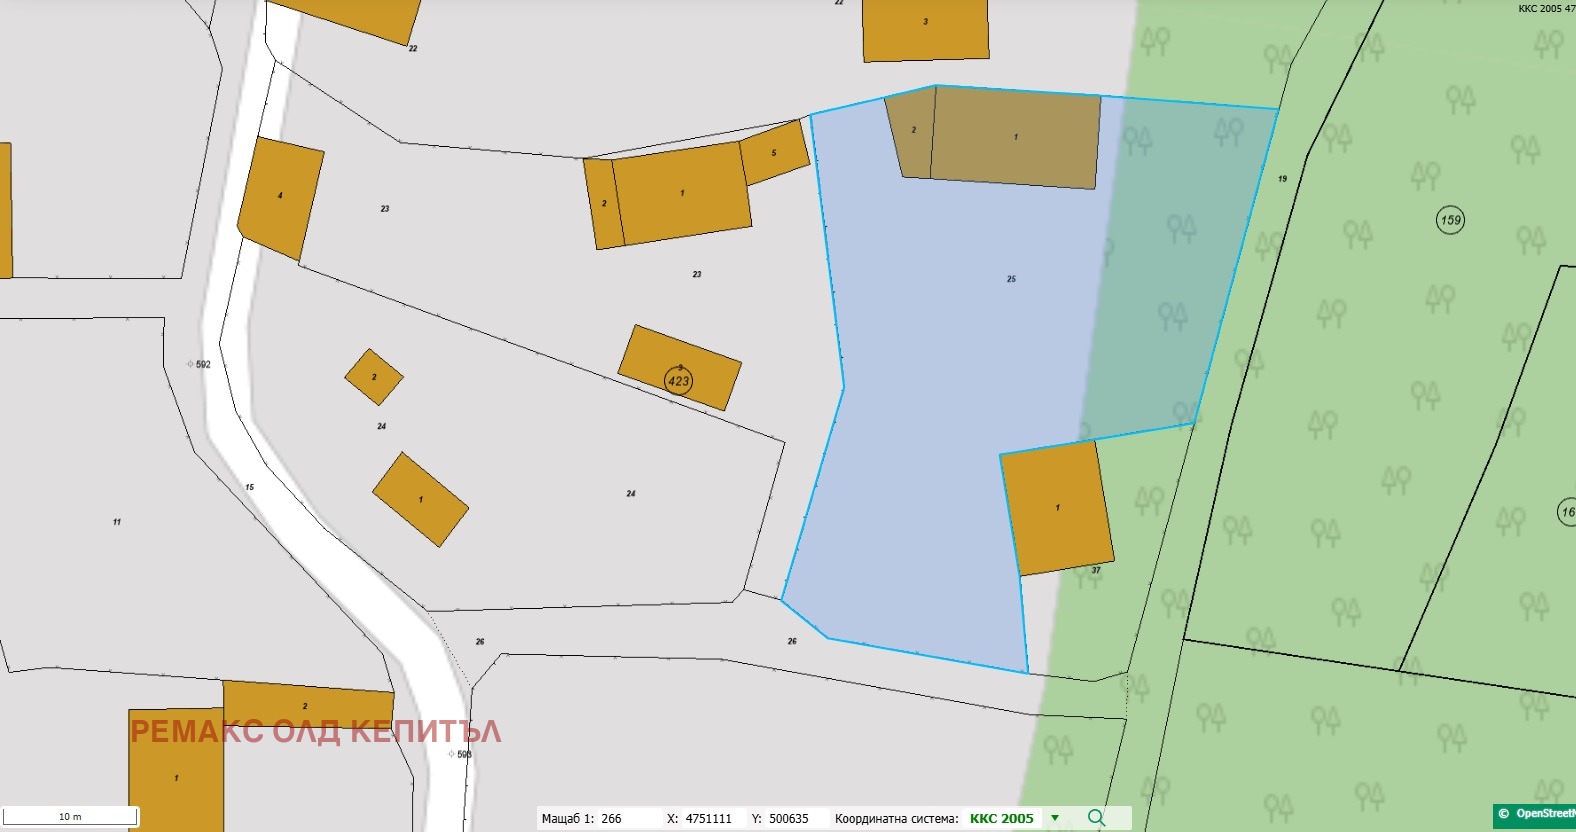Viewport: 1576px width, 832px height.
Task: Click the circled 423 quarter label
Action: pos(678,380)
